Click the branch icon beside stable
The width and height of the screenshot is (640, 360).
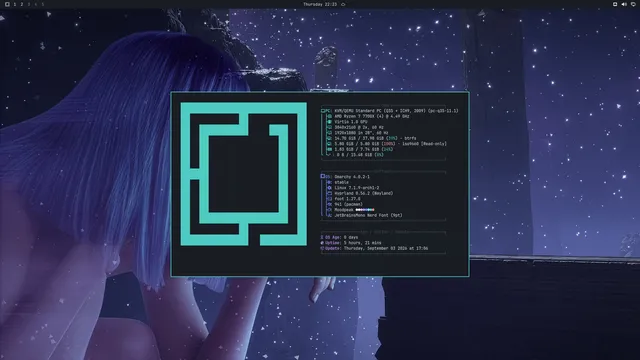[329, 182]
